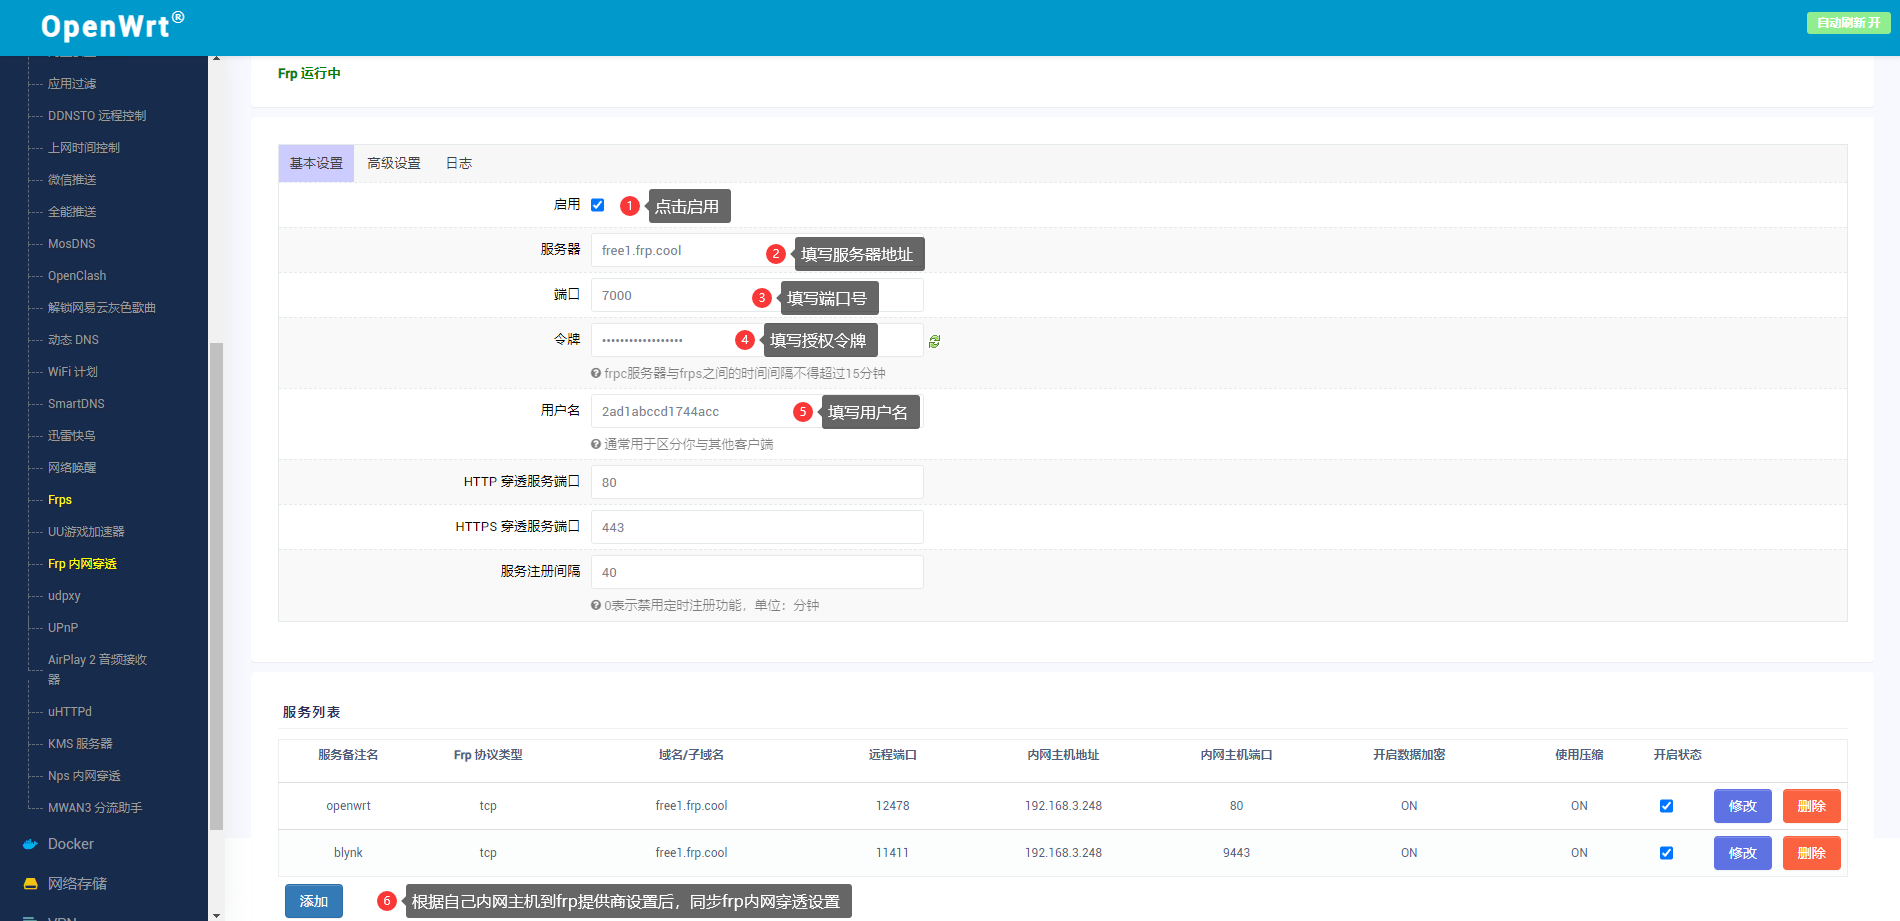Open WiFi 计划 menu entry
1900x921 pixels.
point(73,372)
